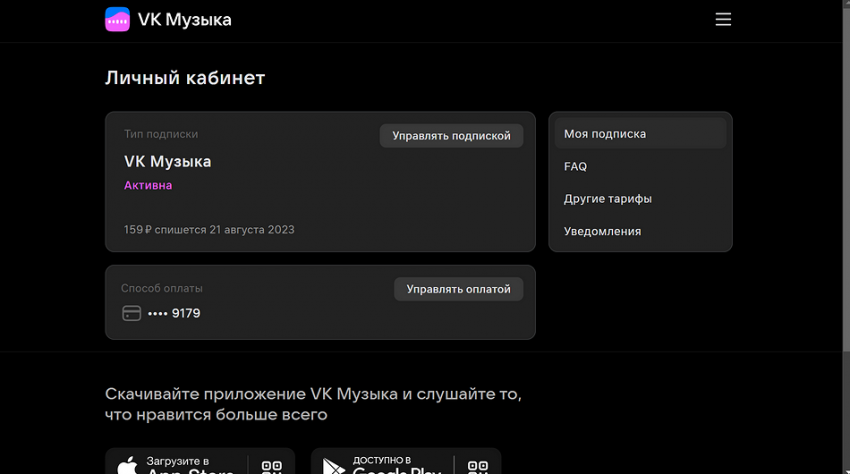The width and height of the screenshot is (850, 474).
Task: Click the Google Play triangle icon
Action: 333,466
